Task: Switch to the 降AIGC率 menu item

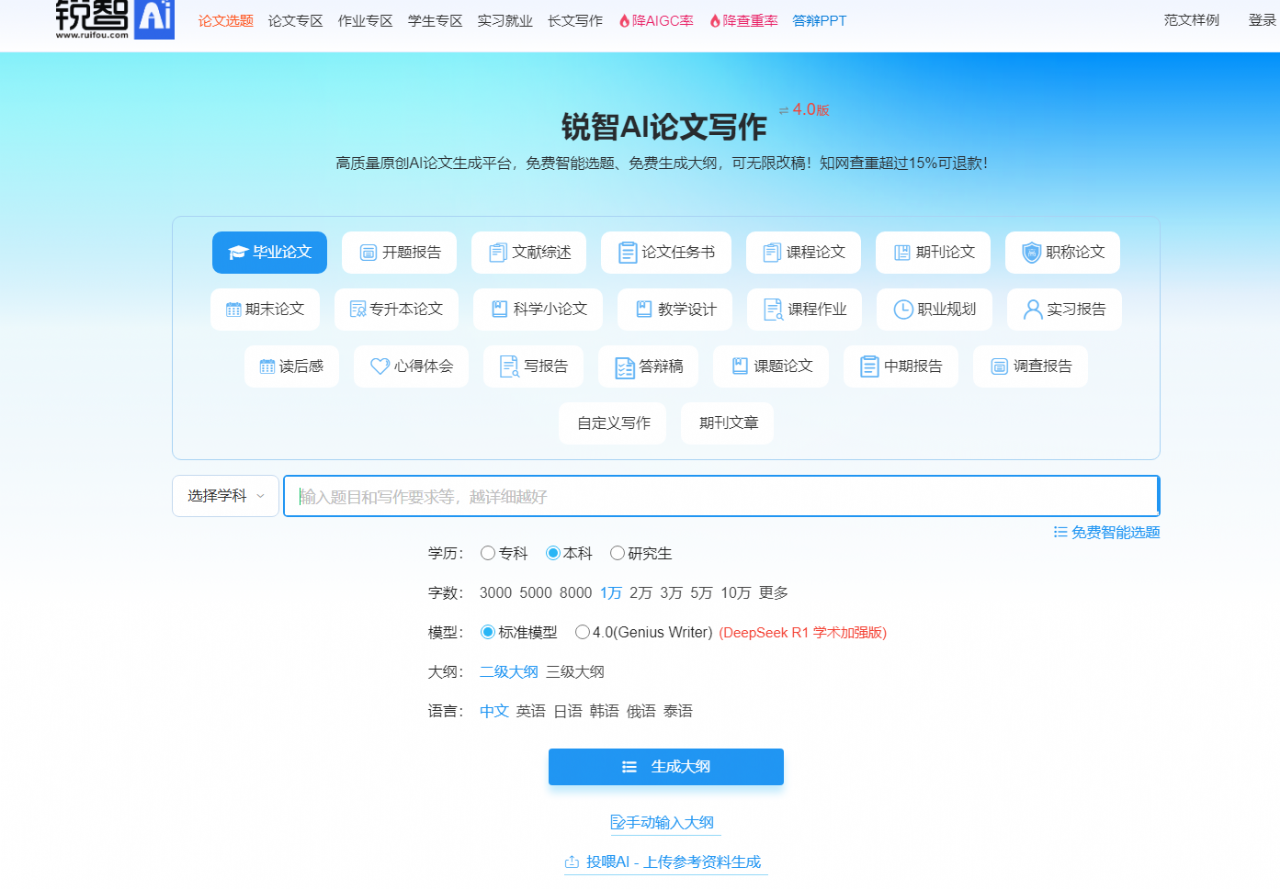Action: (655, 19)
